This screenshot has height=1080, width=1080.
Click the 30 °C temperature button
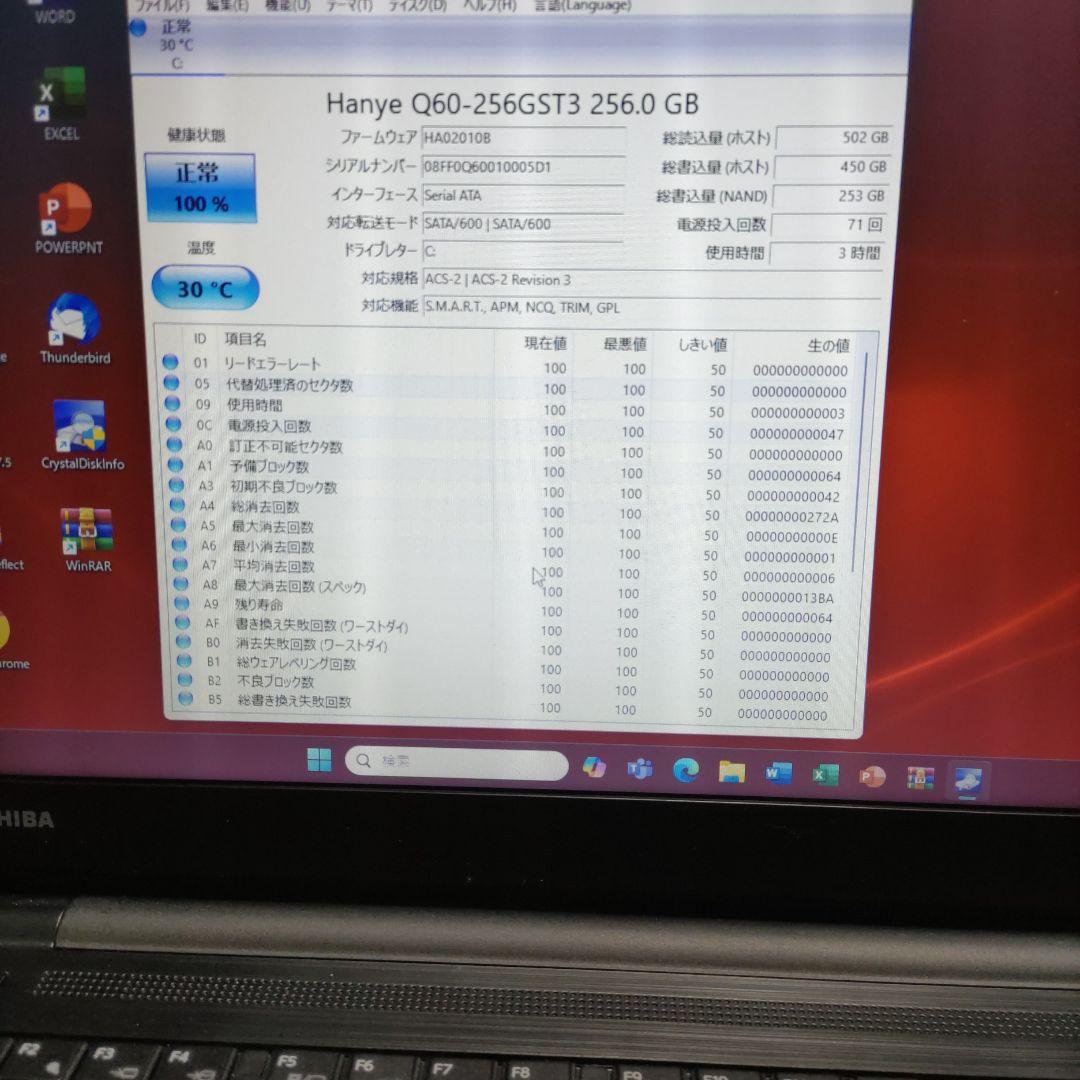point(205,288)
